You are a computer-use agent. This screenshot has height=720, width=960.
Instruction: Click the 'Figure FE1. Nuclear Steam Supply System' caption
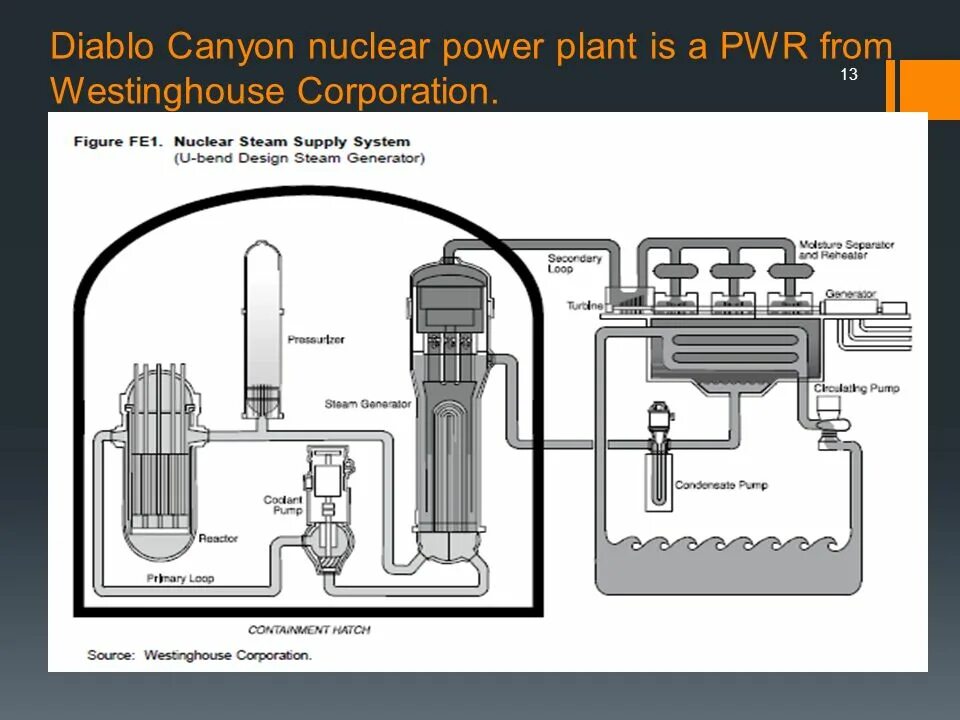[242, 141]
